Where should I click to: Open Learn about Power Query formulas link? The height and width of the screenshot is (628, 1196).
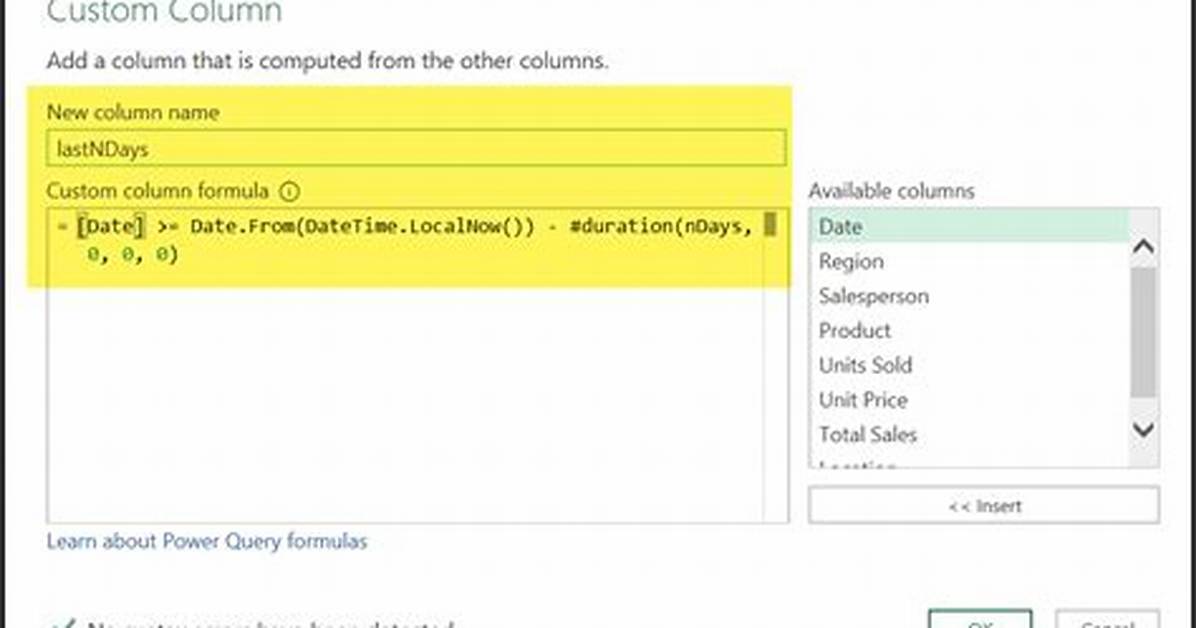tap(207, 541)
